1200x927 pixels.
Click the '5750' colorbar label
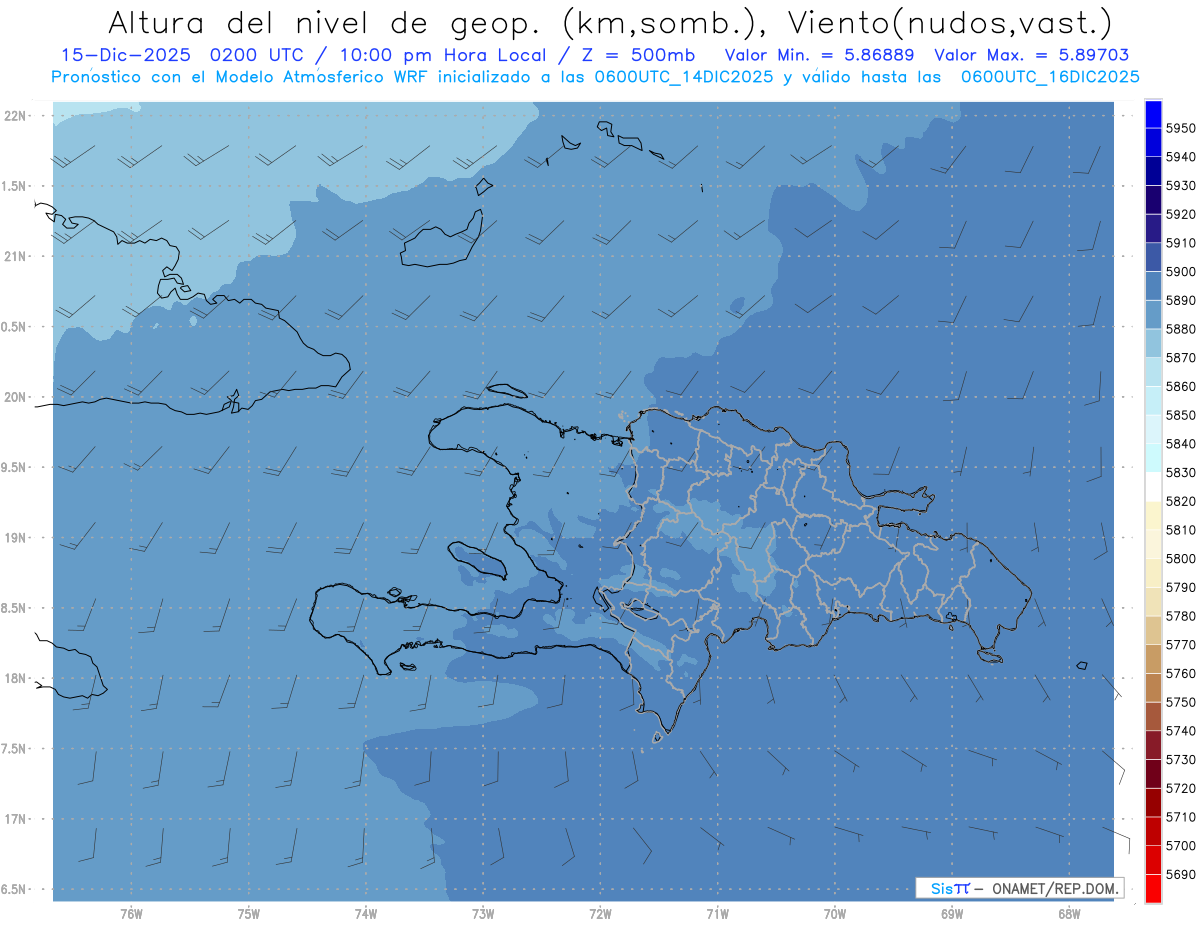pyautogui.click(x=1180, y=703)
